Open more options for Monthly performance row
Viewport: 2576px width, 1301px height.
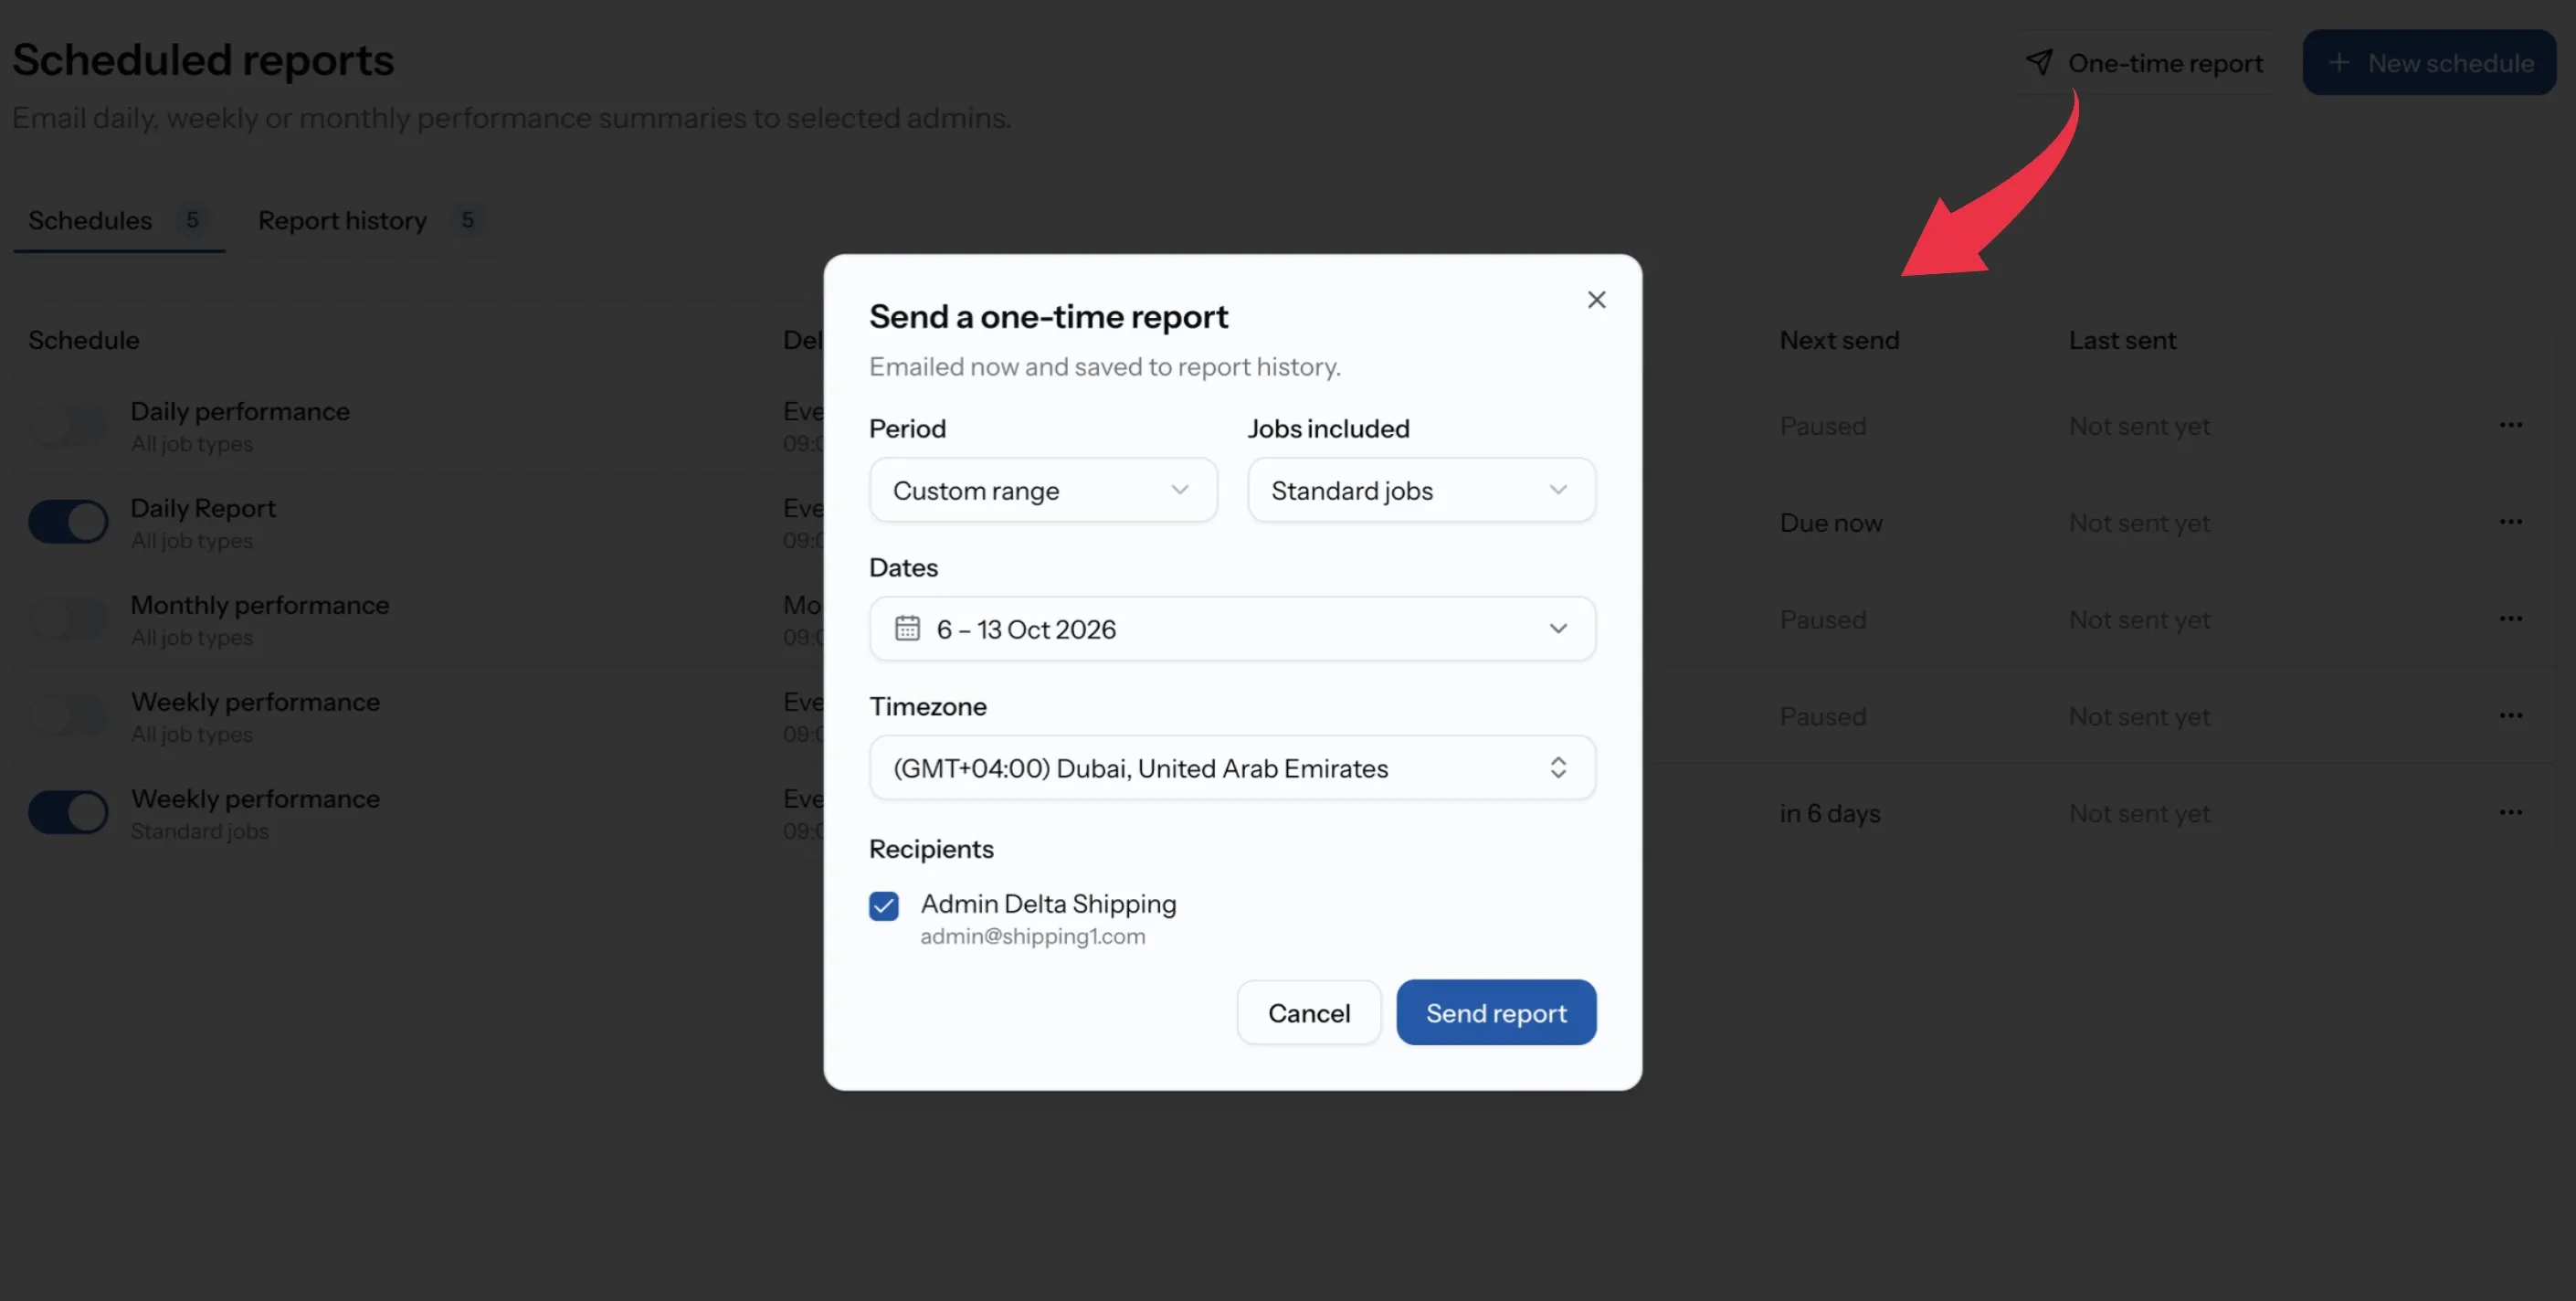(2510, 619)
